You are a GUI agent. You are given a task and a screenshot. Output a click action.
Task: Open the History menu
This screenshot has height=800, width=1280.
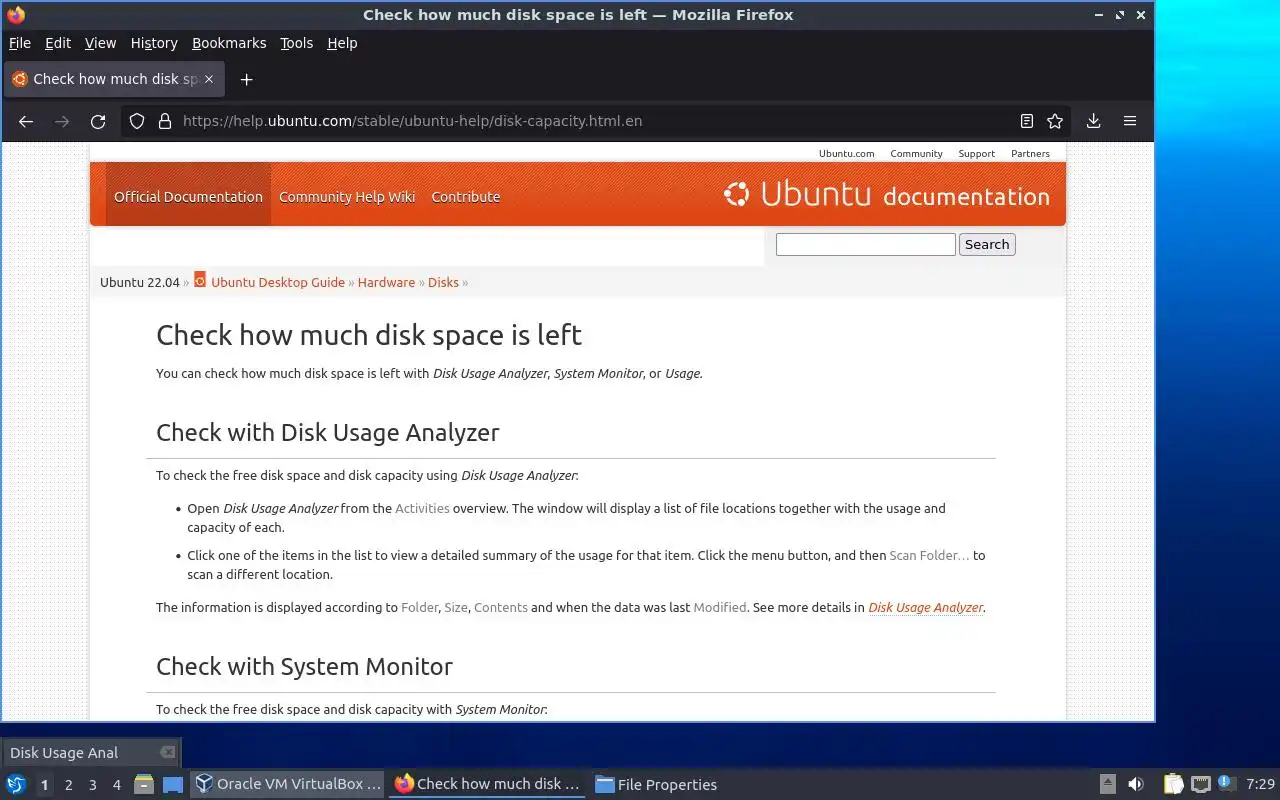pos(154,43)
